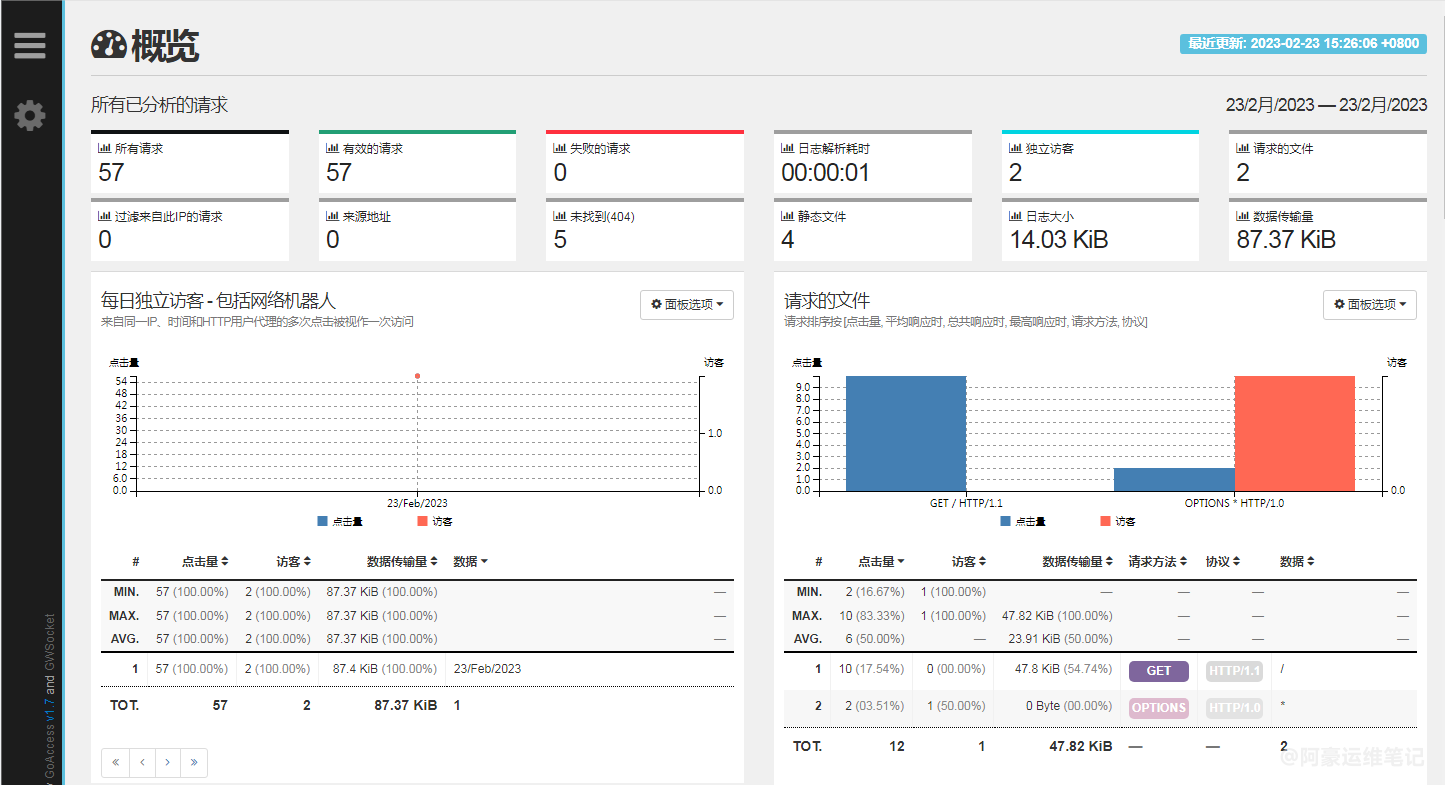This screenshot has height=785, width=1445.
Task: Click the chart icon beside 独立访客
Action: click(x=1015, y=148)
